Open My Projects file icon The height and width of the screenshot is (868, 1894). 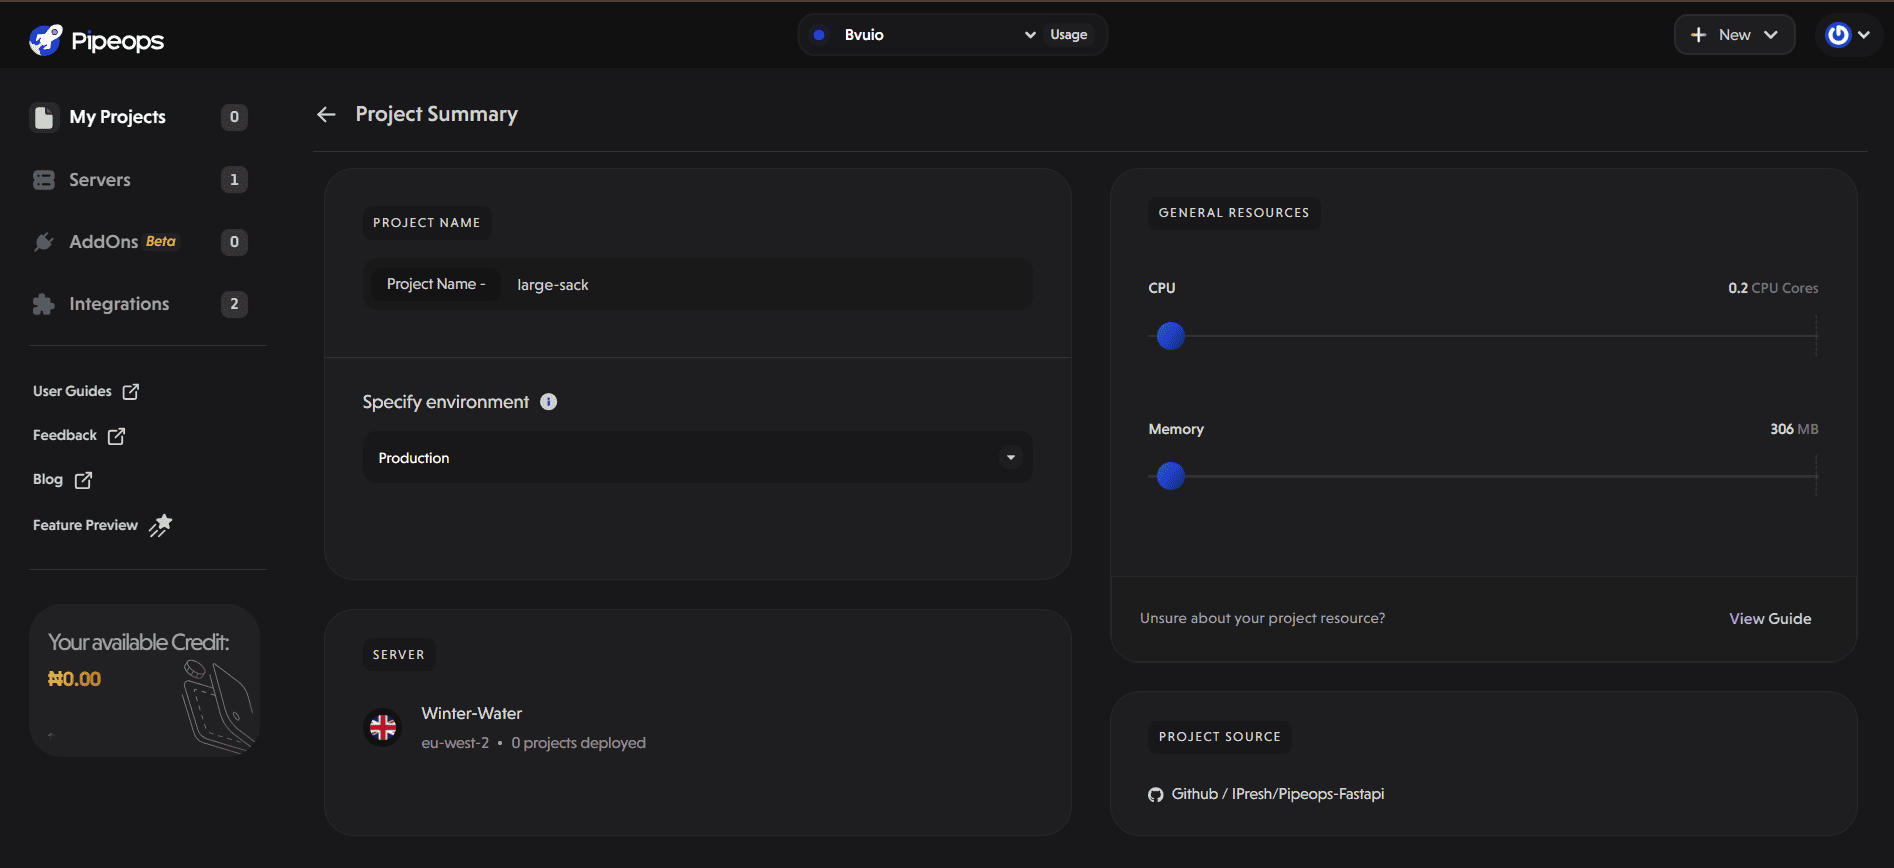tap(44, 117)
